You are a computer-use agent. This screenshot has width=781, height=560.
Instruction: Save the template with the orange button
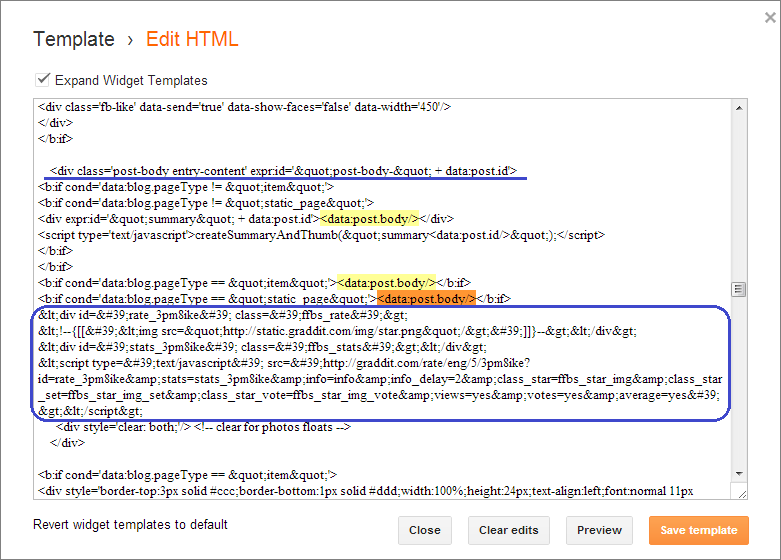point(699,530)
